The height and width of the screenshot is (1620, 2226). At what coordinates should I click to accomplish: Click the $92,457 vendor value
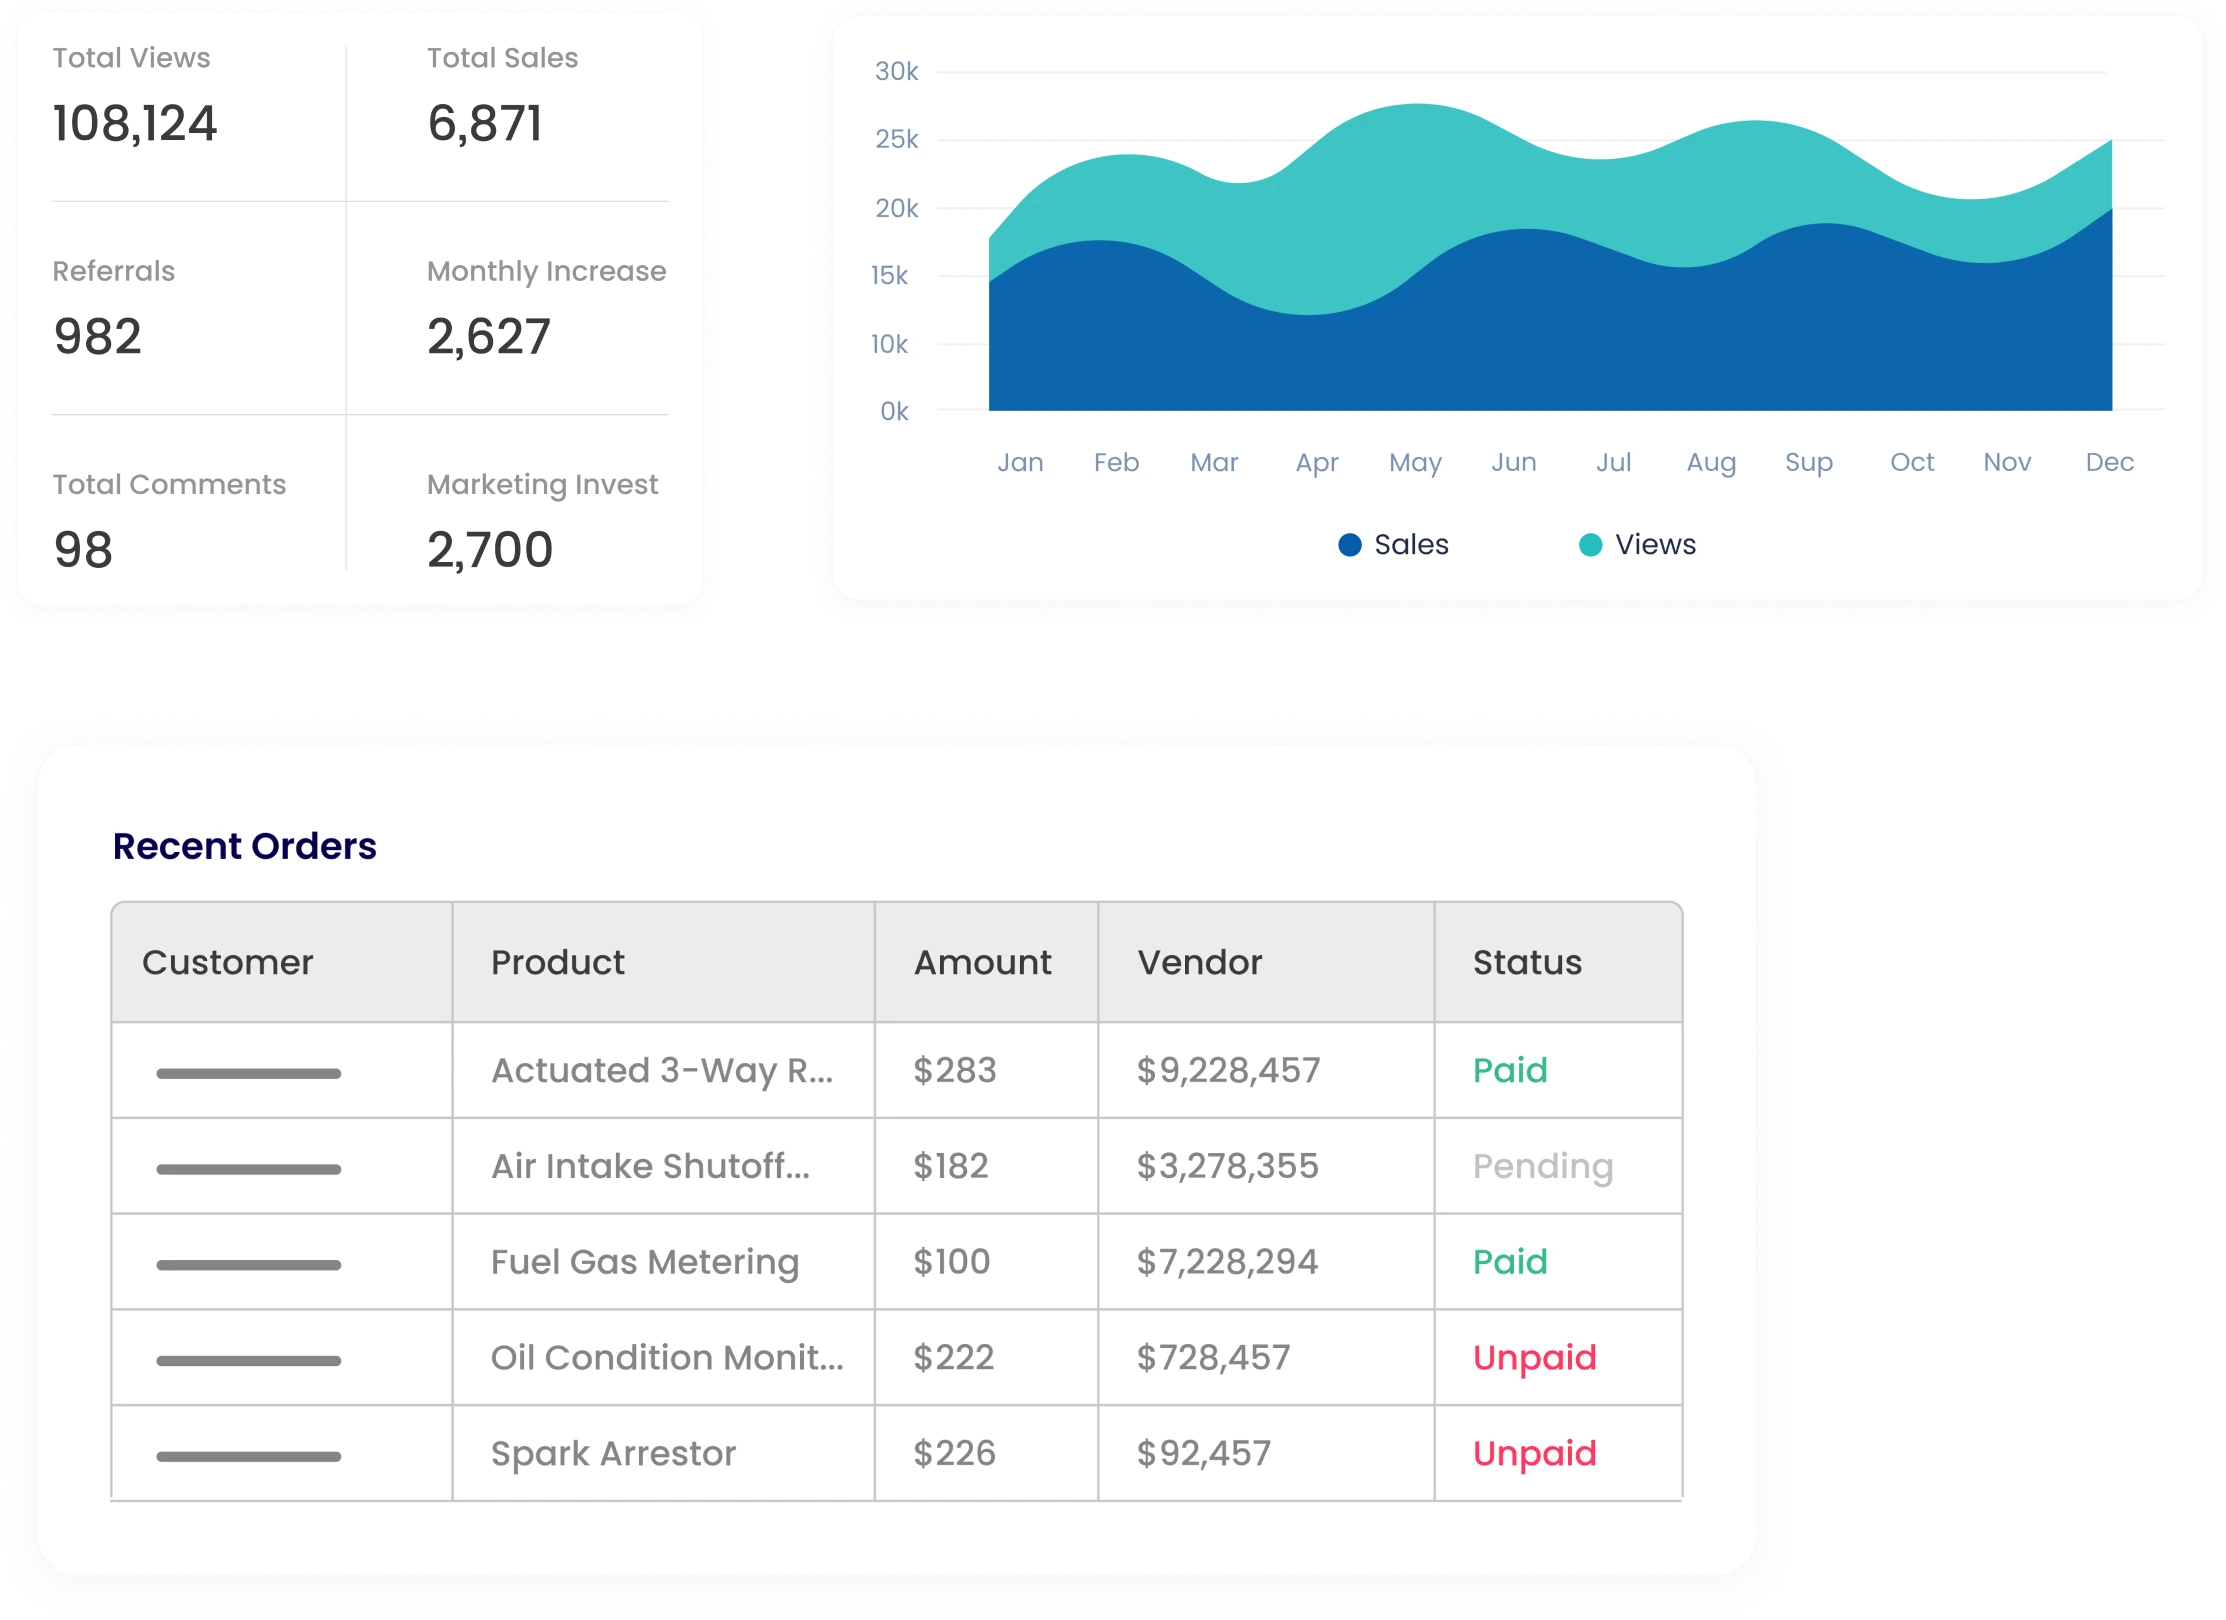click(x=1203, y=1454)
